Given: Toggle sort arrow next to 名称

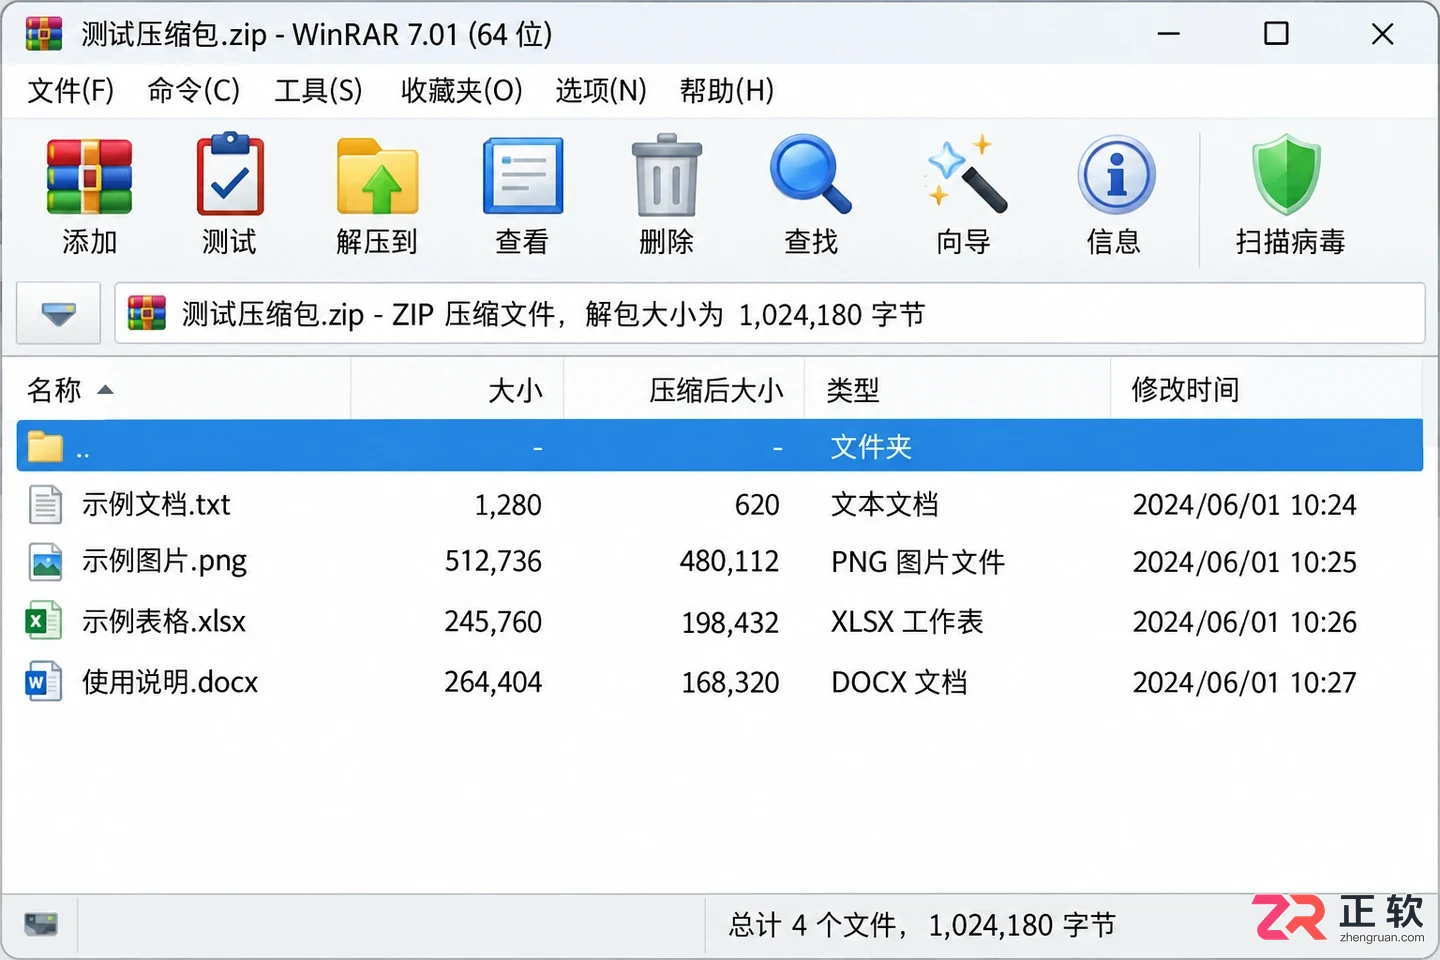Looking at the screenshot, I should (x=105, y=390).
